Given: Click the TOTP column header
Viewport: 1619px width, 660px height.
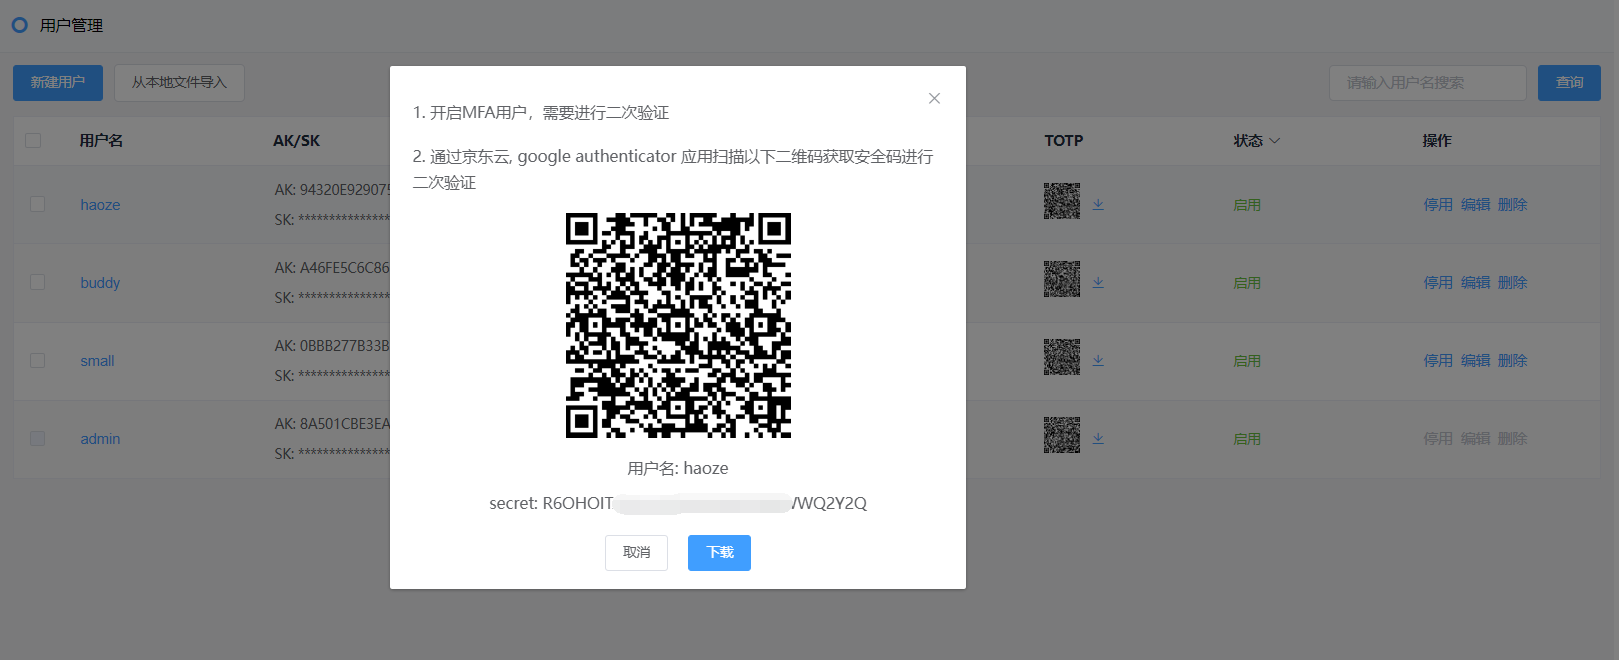Looking at the screenshot, I should 1064,140.
